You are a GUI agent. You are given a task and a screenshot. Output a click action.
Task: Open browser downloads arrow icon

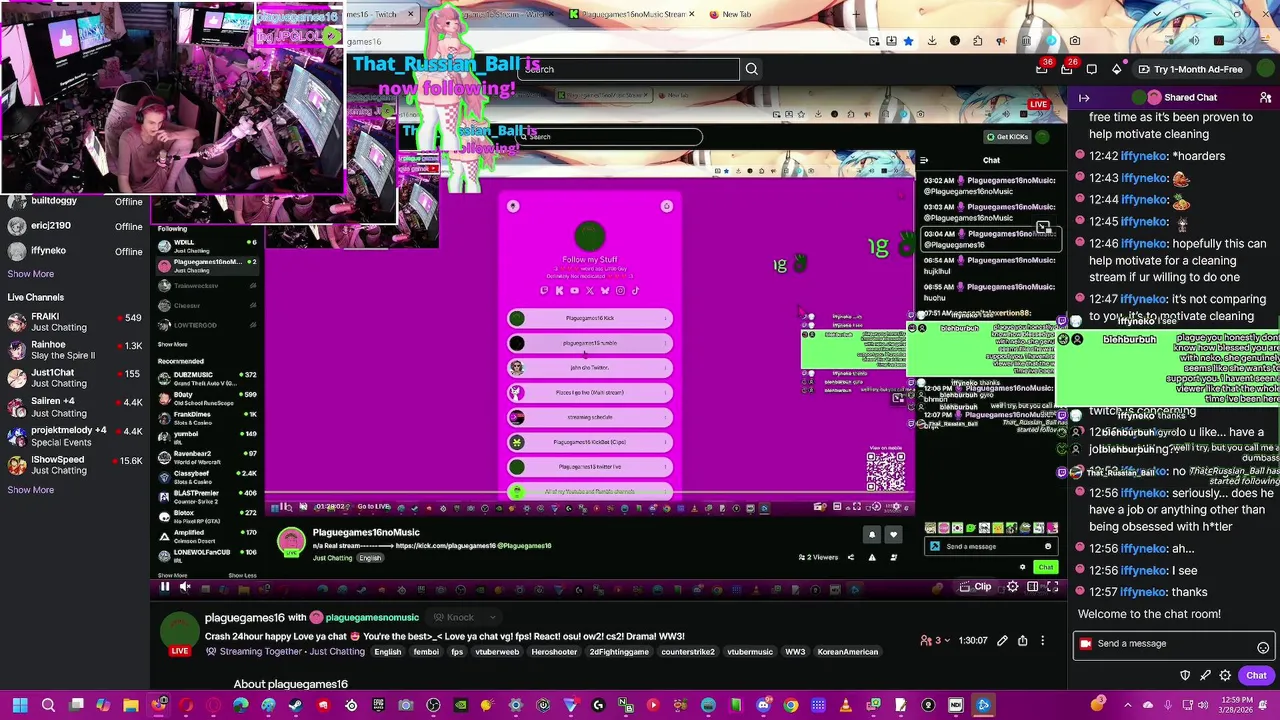click(x=931, y=41)
